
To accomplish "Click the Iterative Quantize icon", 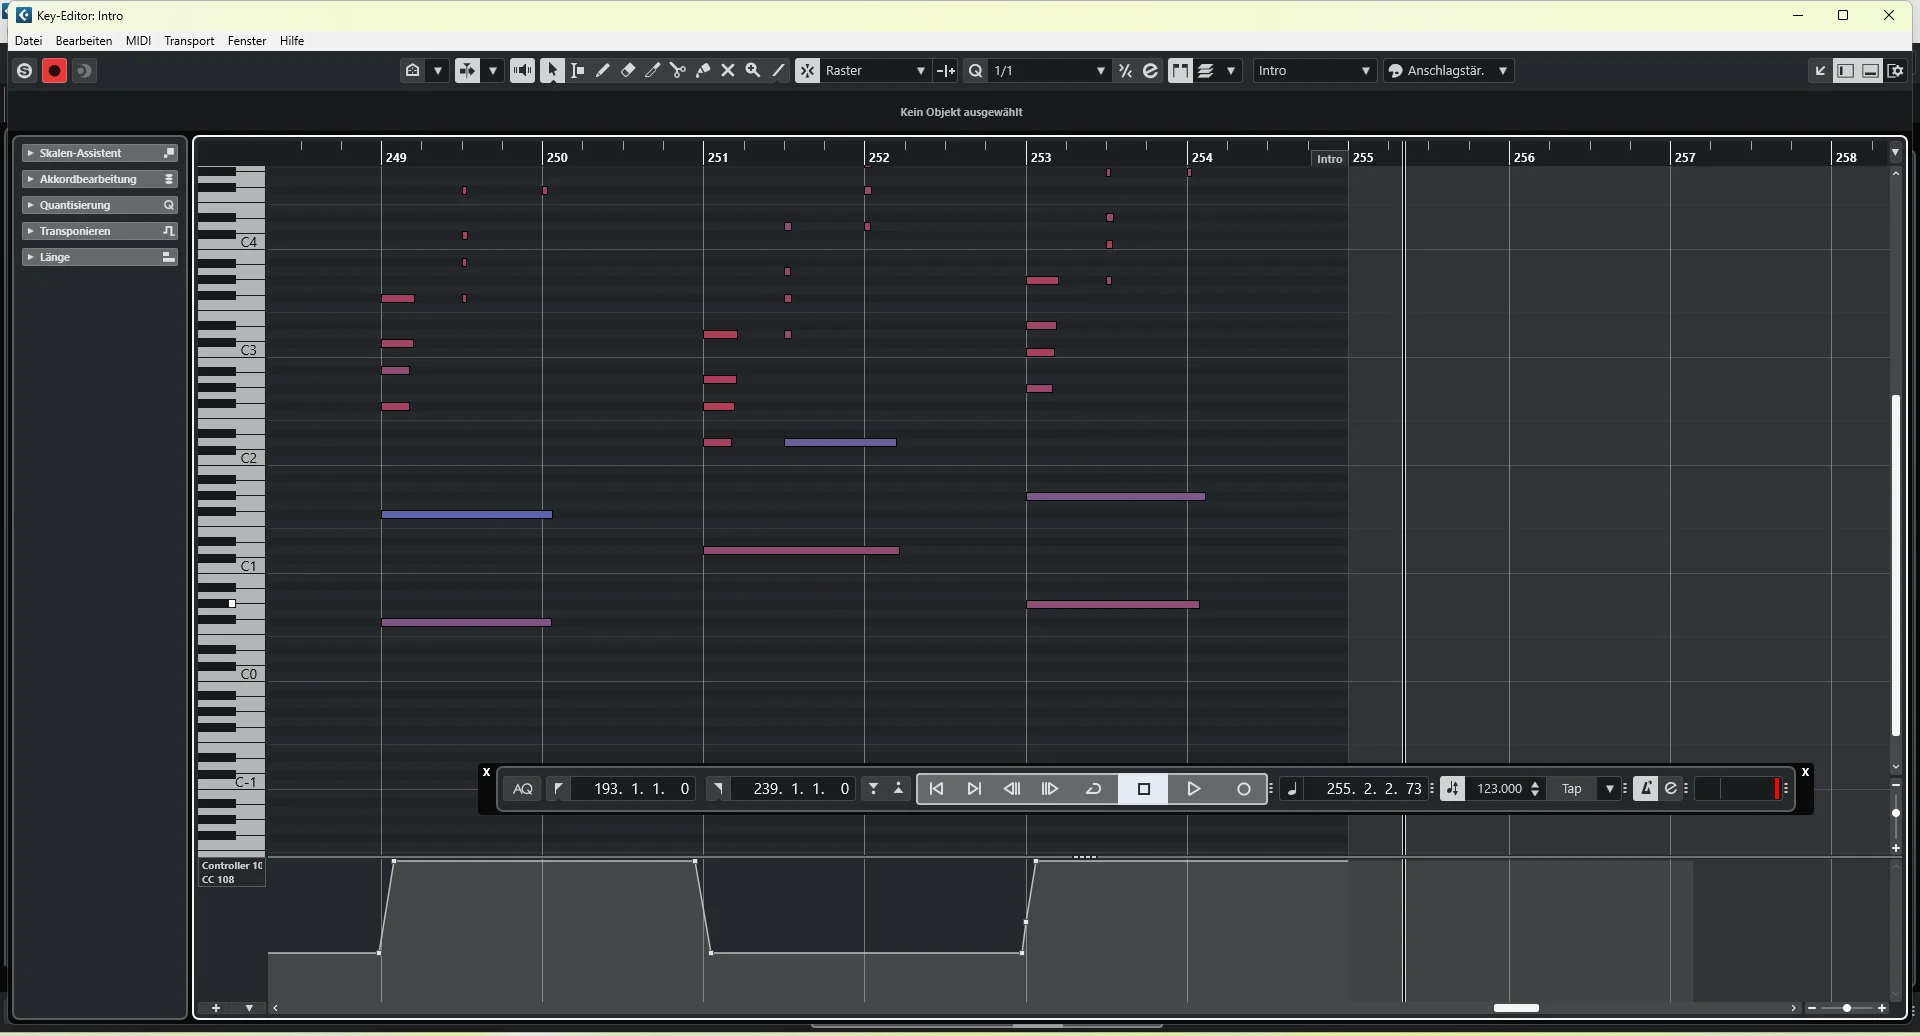I will click(1126, 71).
